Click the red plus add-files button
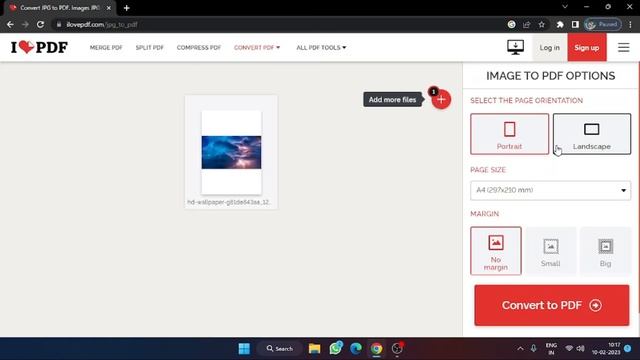This screenshot has width=640, height=360. click(441, 99)
